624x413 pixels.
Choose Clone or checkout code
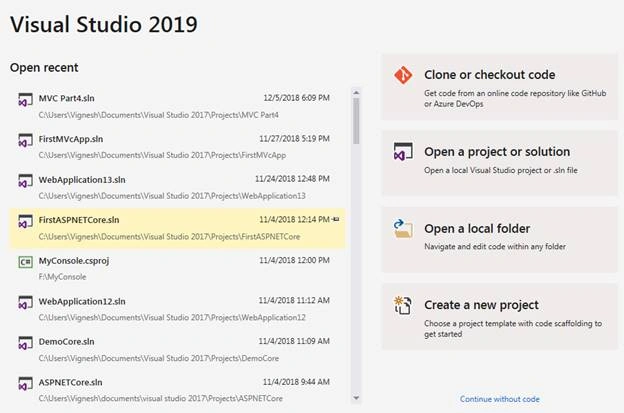500,87
